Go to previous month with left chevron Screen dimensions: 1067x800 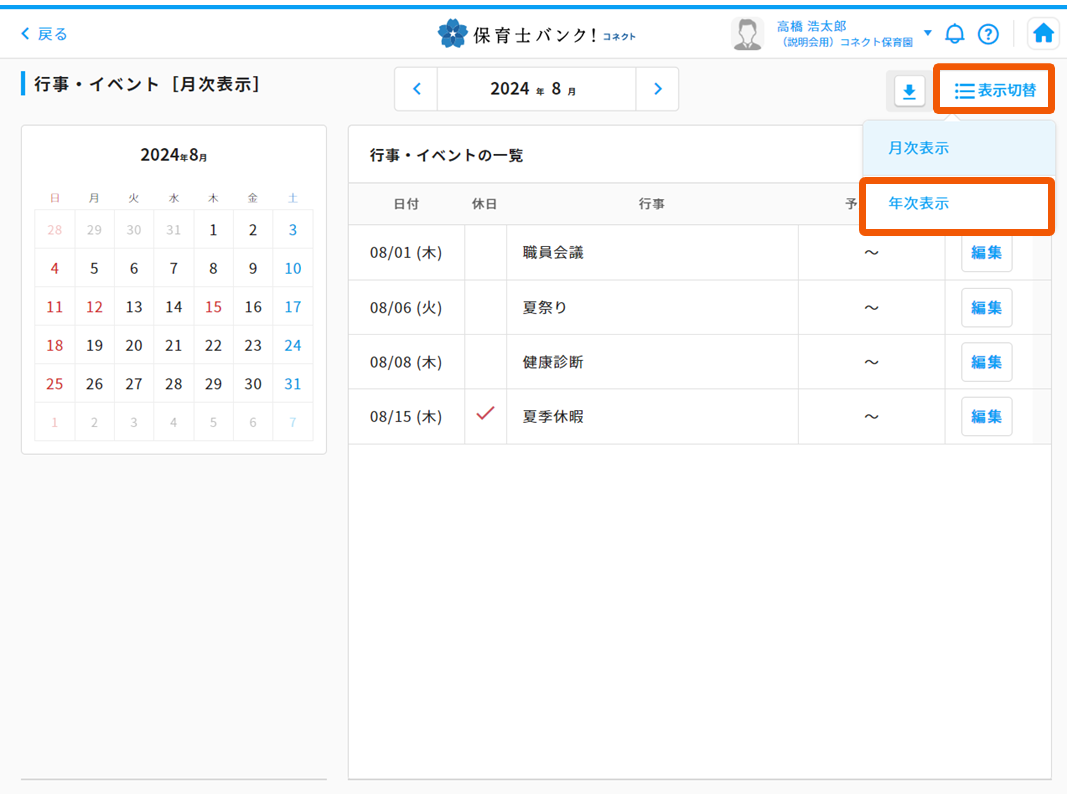(x=417, y=89)
